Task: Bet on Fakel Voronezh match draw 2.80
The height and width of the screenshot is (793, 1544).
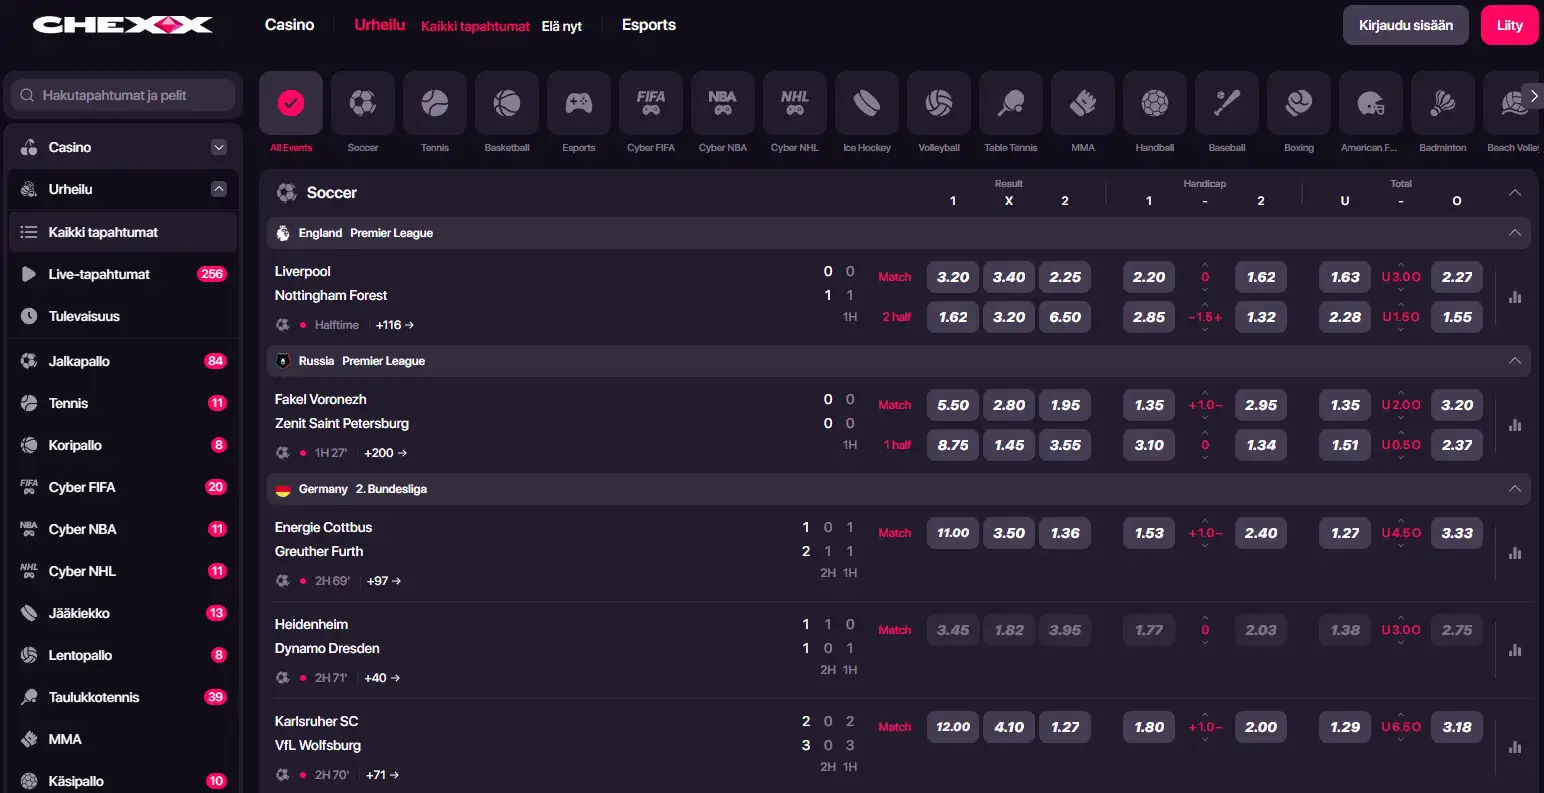Action: [1009, 405]
